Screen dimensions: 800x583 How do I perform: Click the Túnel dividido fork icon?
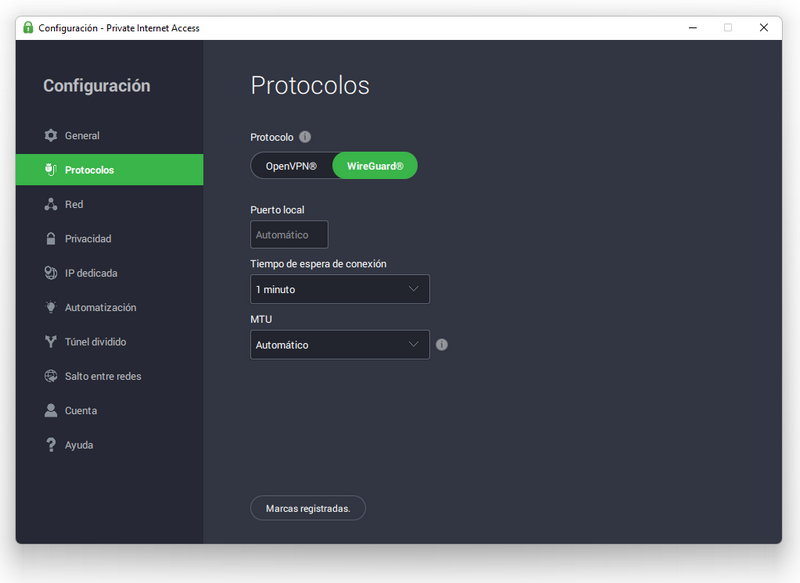pos(51,341)
